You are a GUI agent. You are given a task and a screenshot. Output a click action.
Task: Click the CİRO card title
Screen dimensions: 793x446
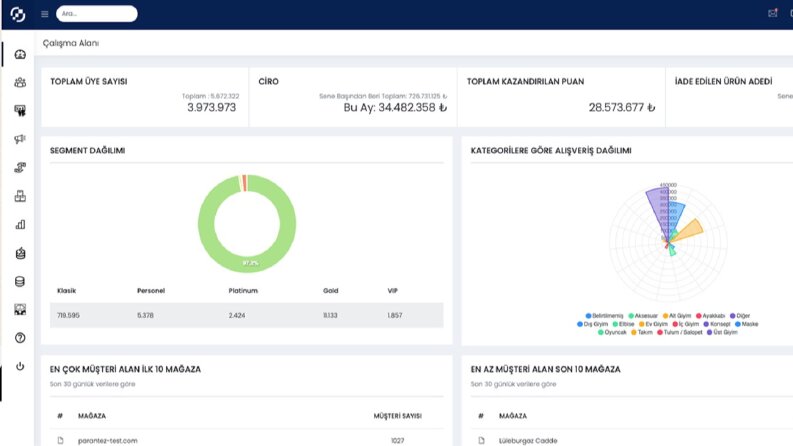click(269, 81)
